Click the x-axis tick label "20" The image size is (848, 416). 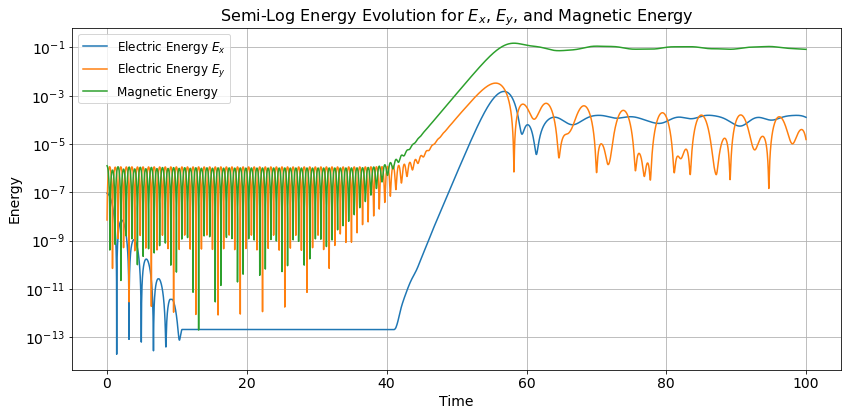247,382
